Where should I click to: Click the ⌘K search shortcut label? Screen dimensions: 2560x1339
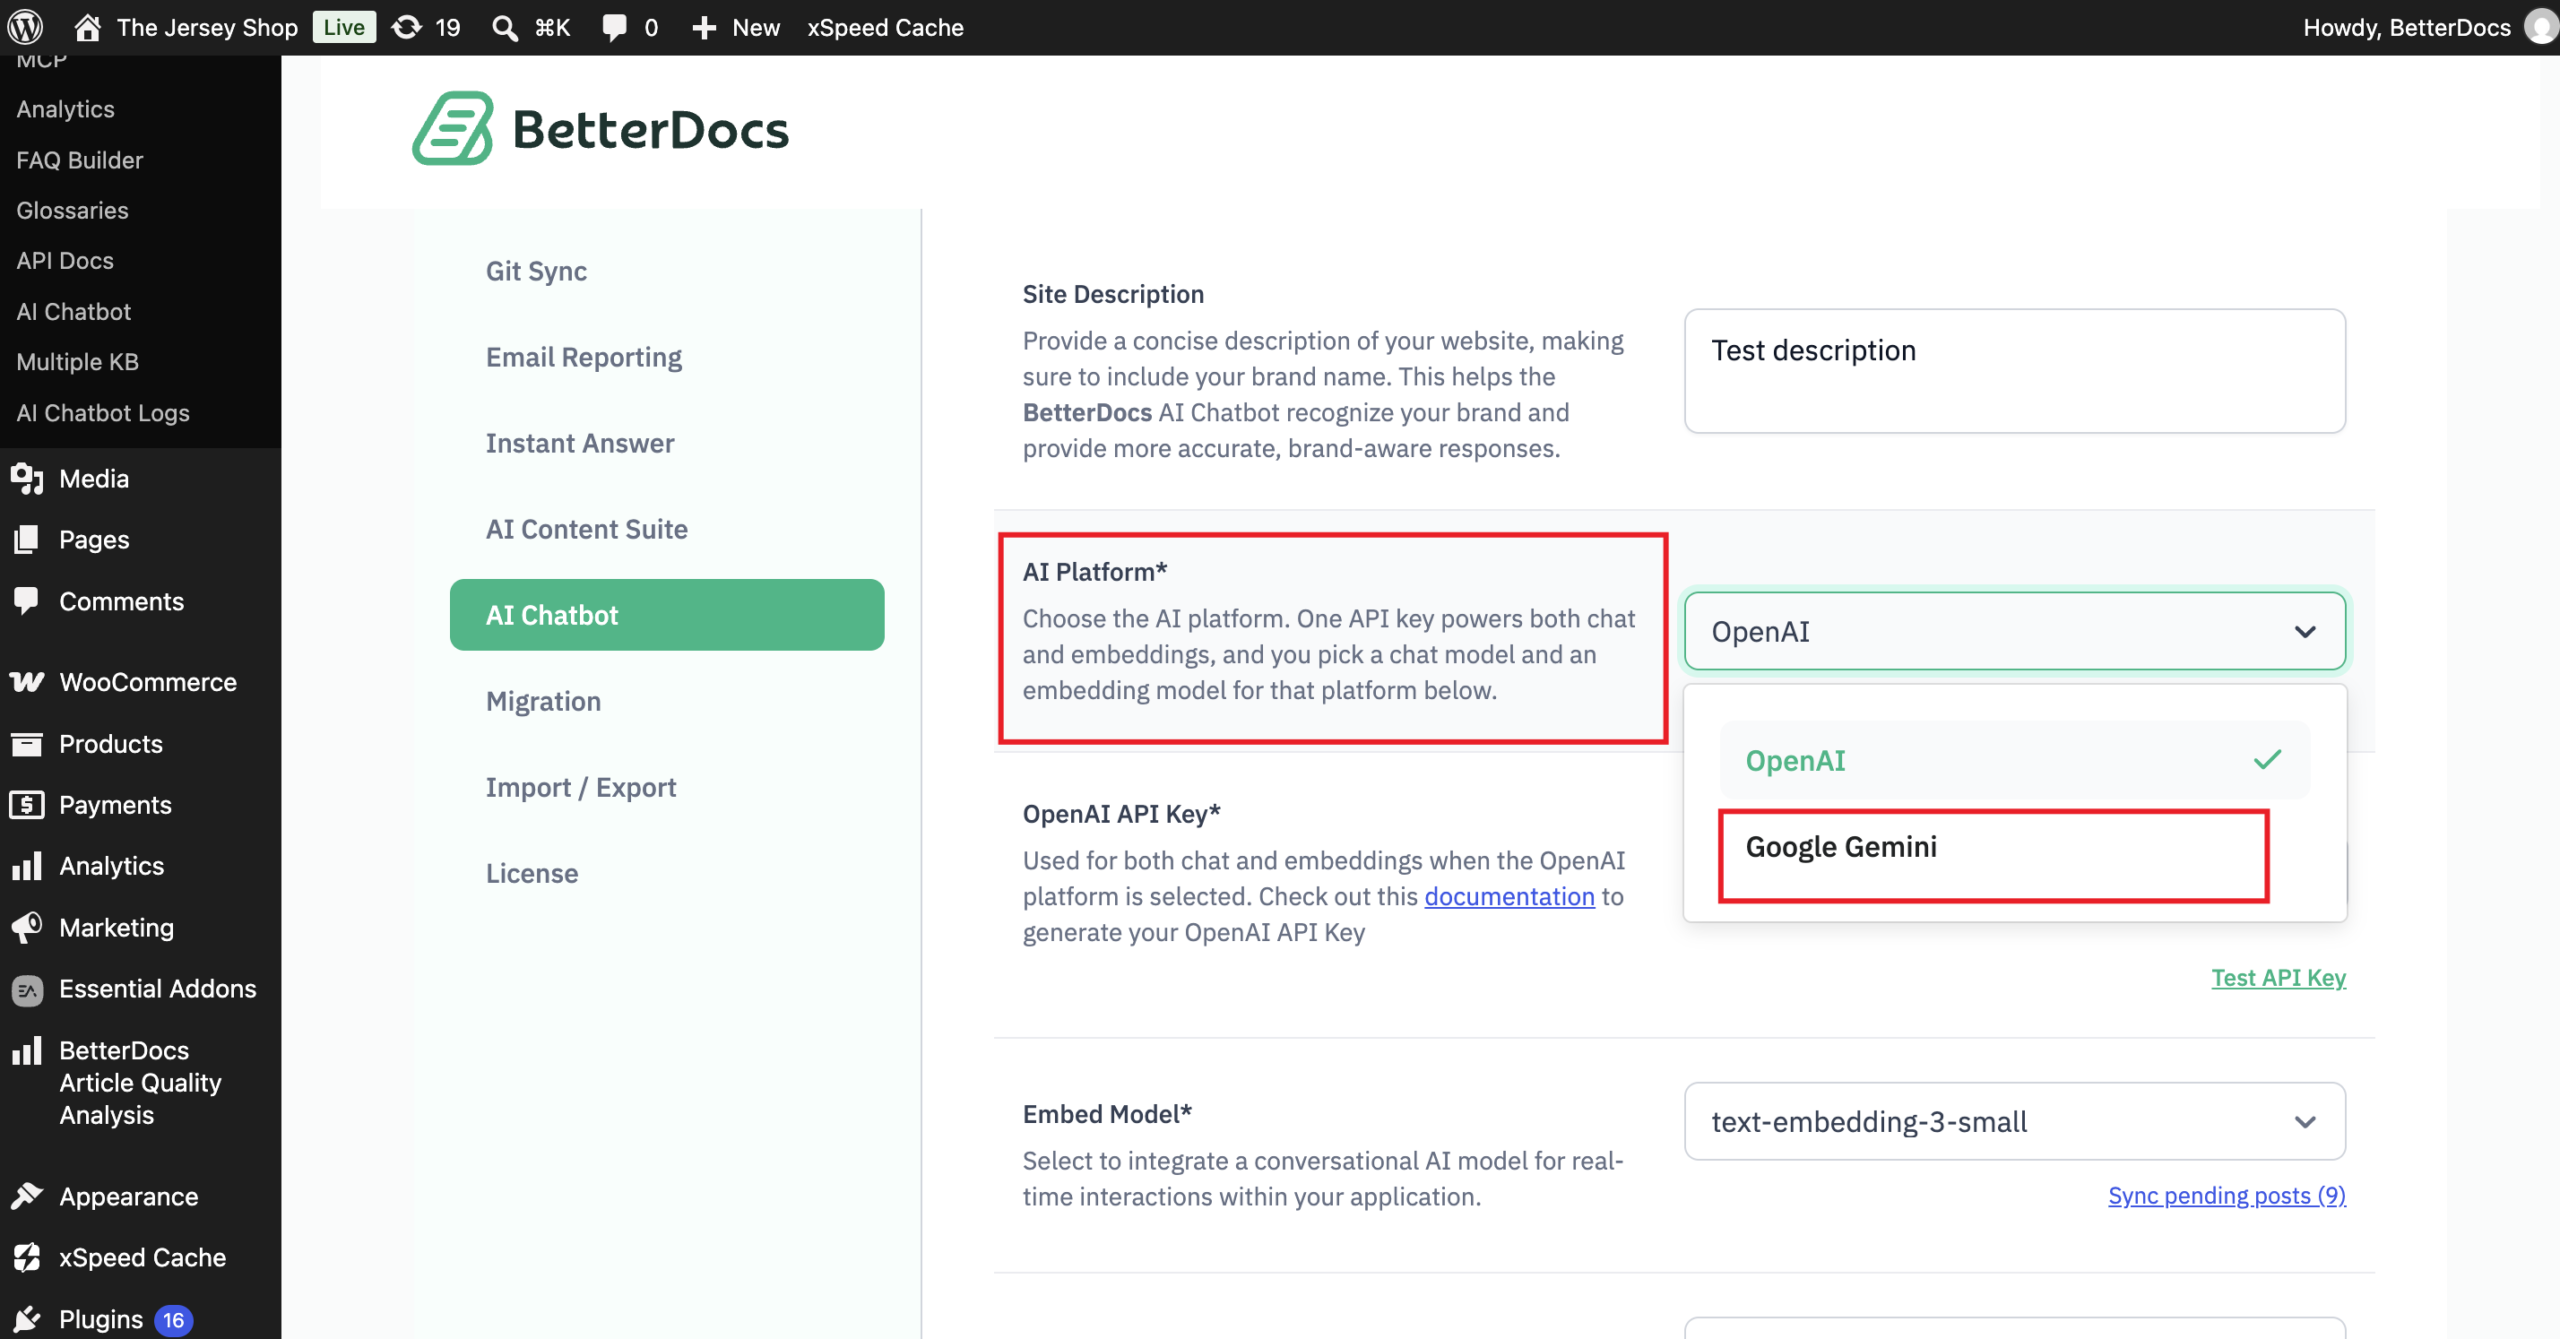(x=552, y=27)
